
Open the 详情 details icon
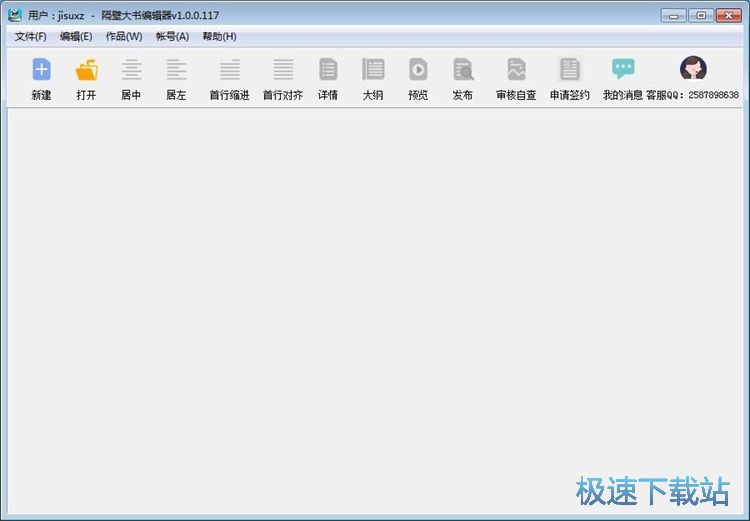328,69
